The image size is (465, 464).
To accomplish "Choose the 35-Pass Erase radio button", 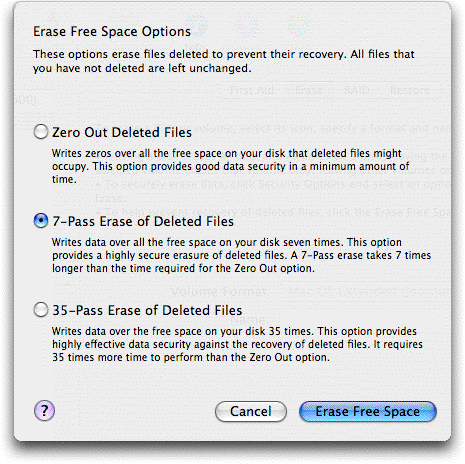I will 41,310.
